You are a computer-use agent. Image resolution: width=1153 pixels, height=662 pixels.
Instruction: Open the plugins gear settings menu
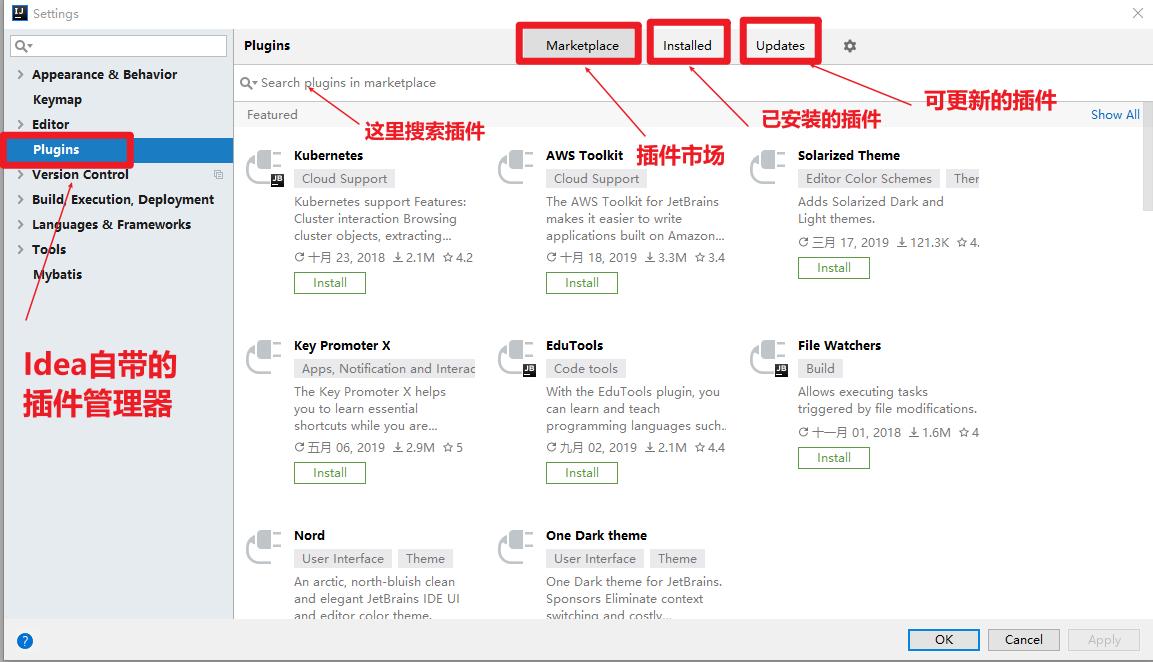849,46
